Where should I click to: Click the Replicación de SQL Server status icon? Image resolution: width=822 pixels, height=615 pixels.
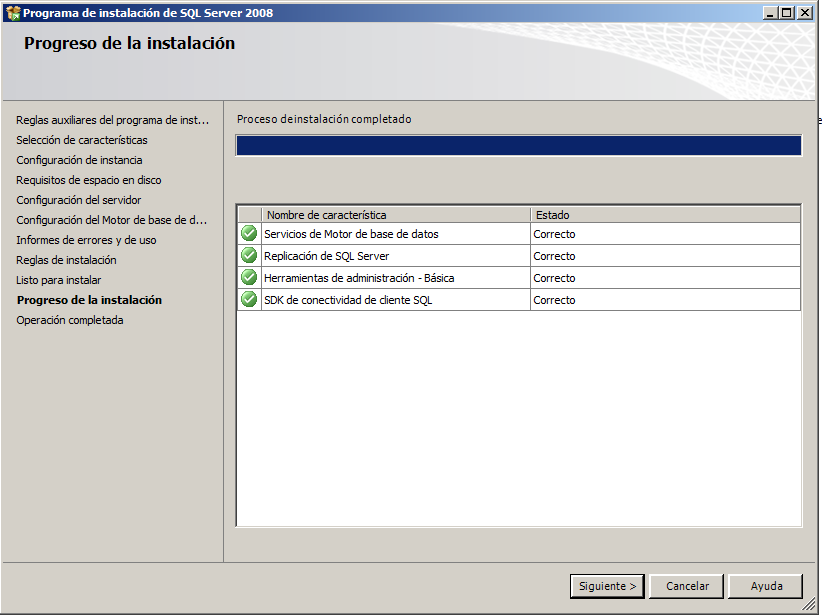point(249,256)
